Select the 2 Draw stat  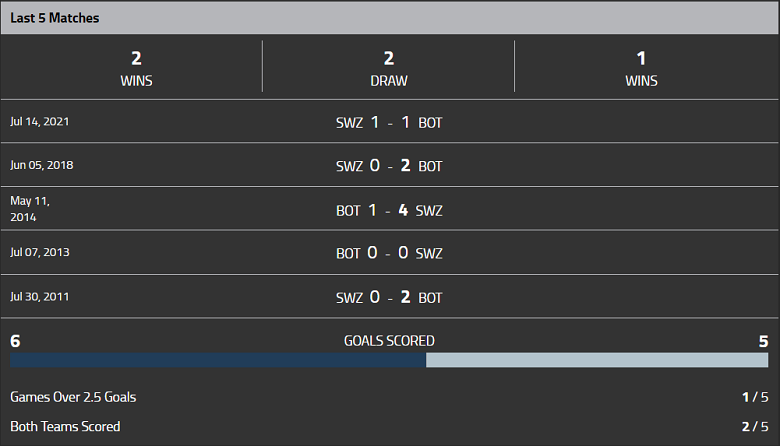389,68
